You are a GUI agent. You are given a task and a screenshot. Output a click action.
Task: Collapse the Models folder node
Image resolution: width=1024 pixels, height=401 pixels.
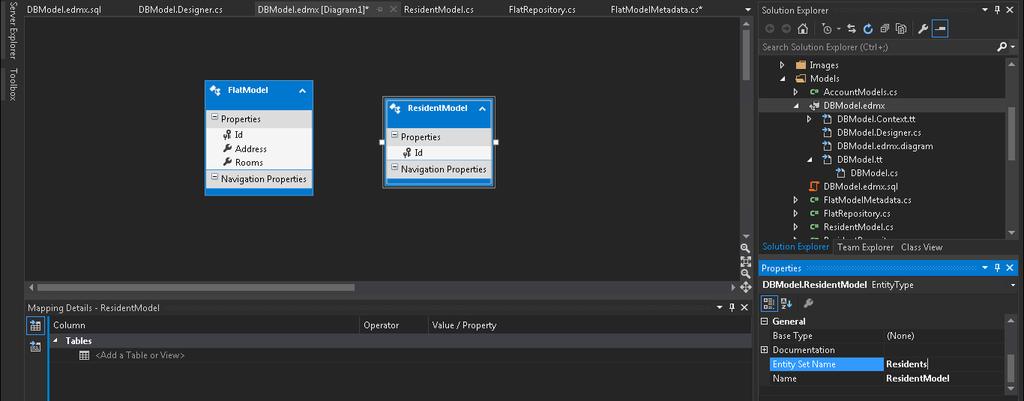click(x=782, y=78)
